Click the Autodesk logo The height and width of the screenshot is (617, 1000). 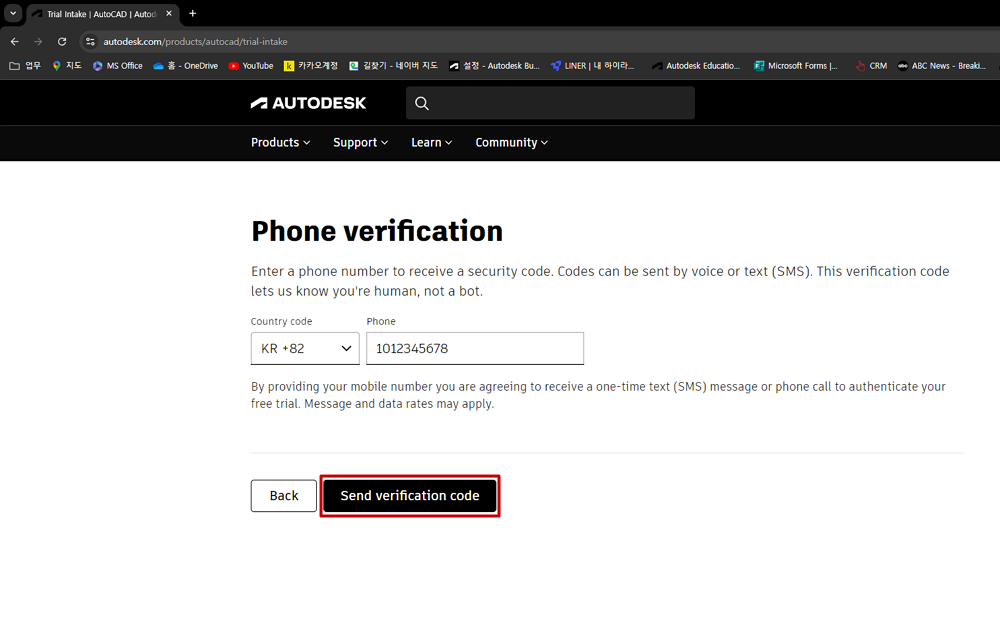[x=308, y=103]
